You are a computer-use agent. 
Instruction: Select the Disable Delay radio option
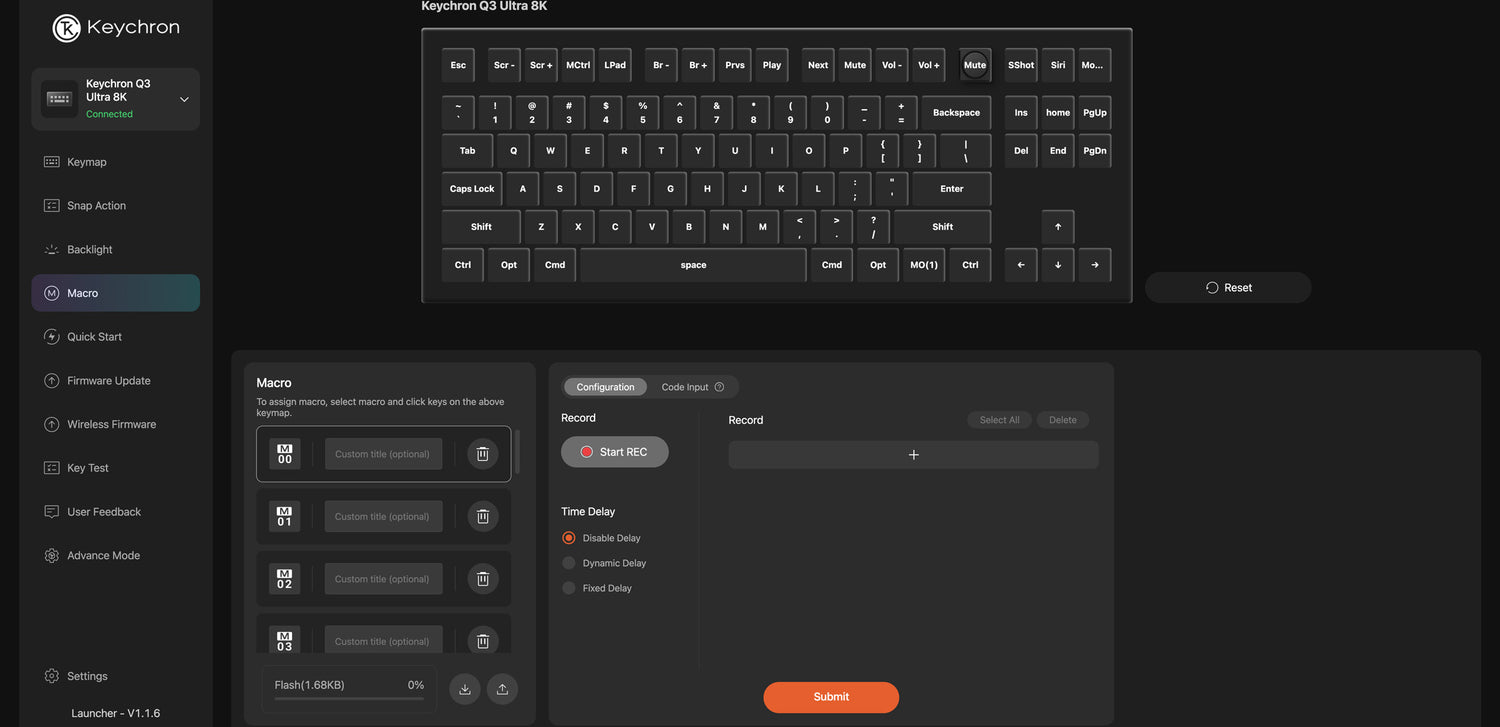tap(569, 538)
